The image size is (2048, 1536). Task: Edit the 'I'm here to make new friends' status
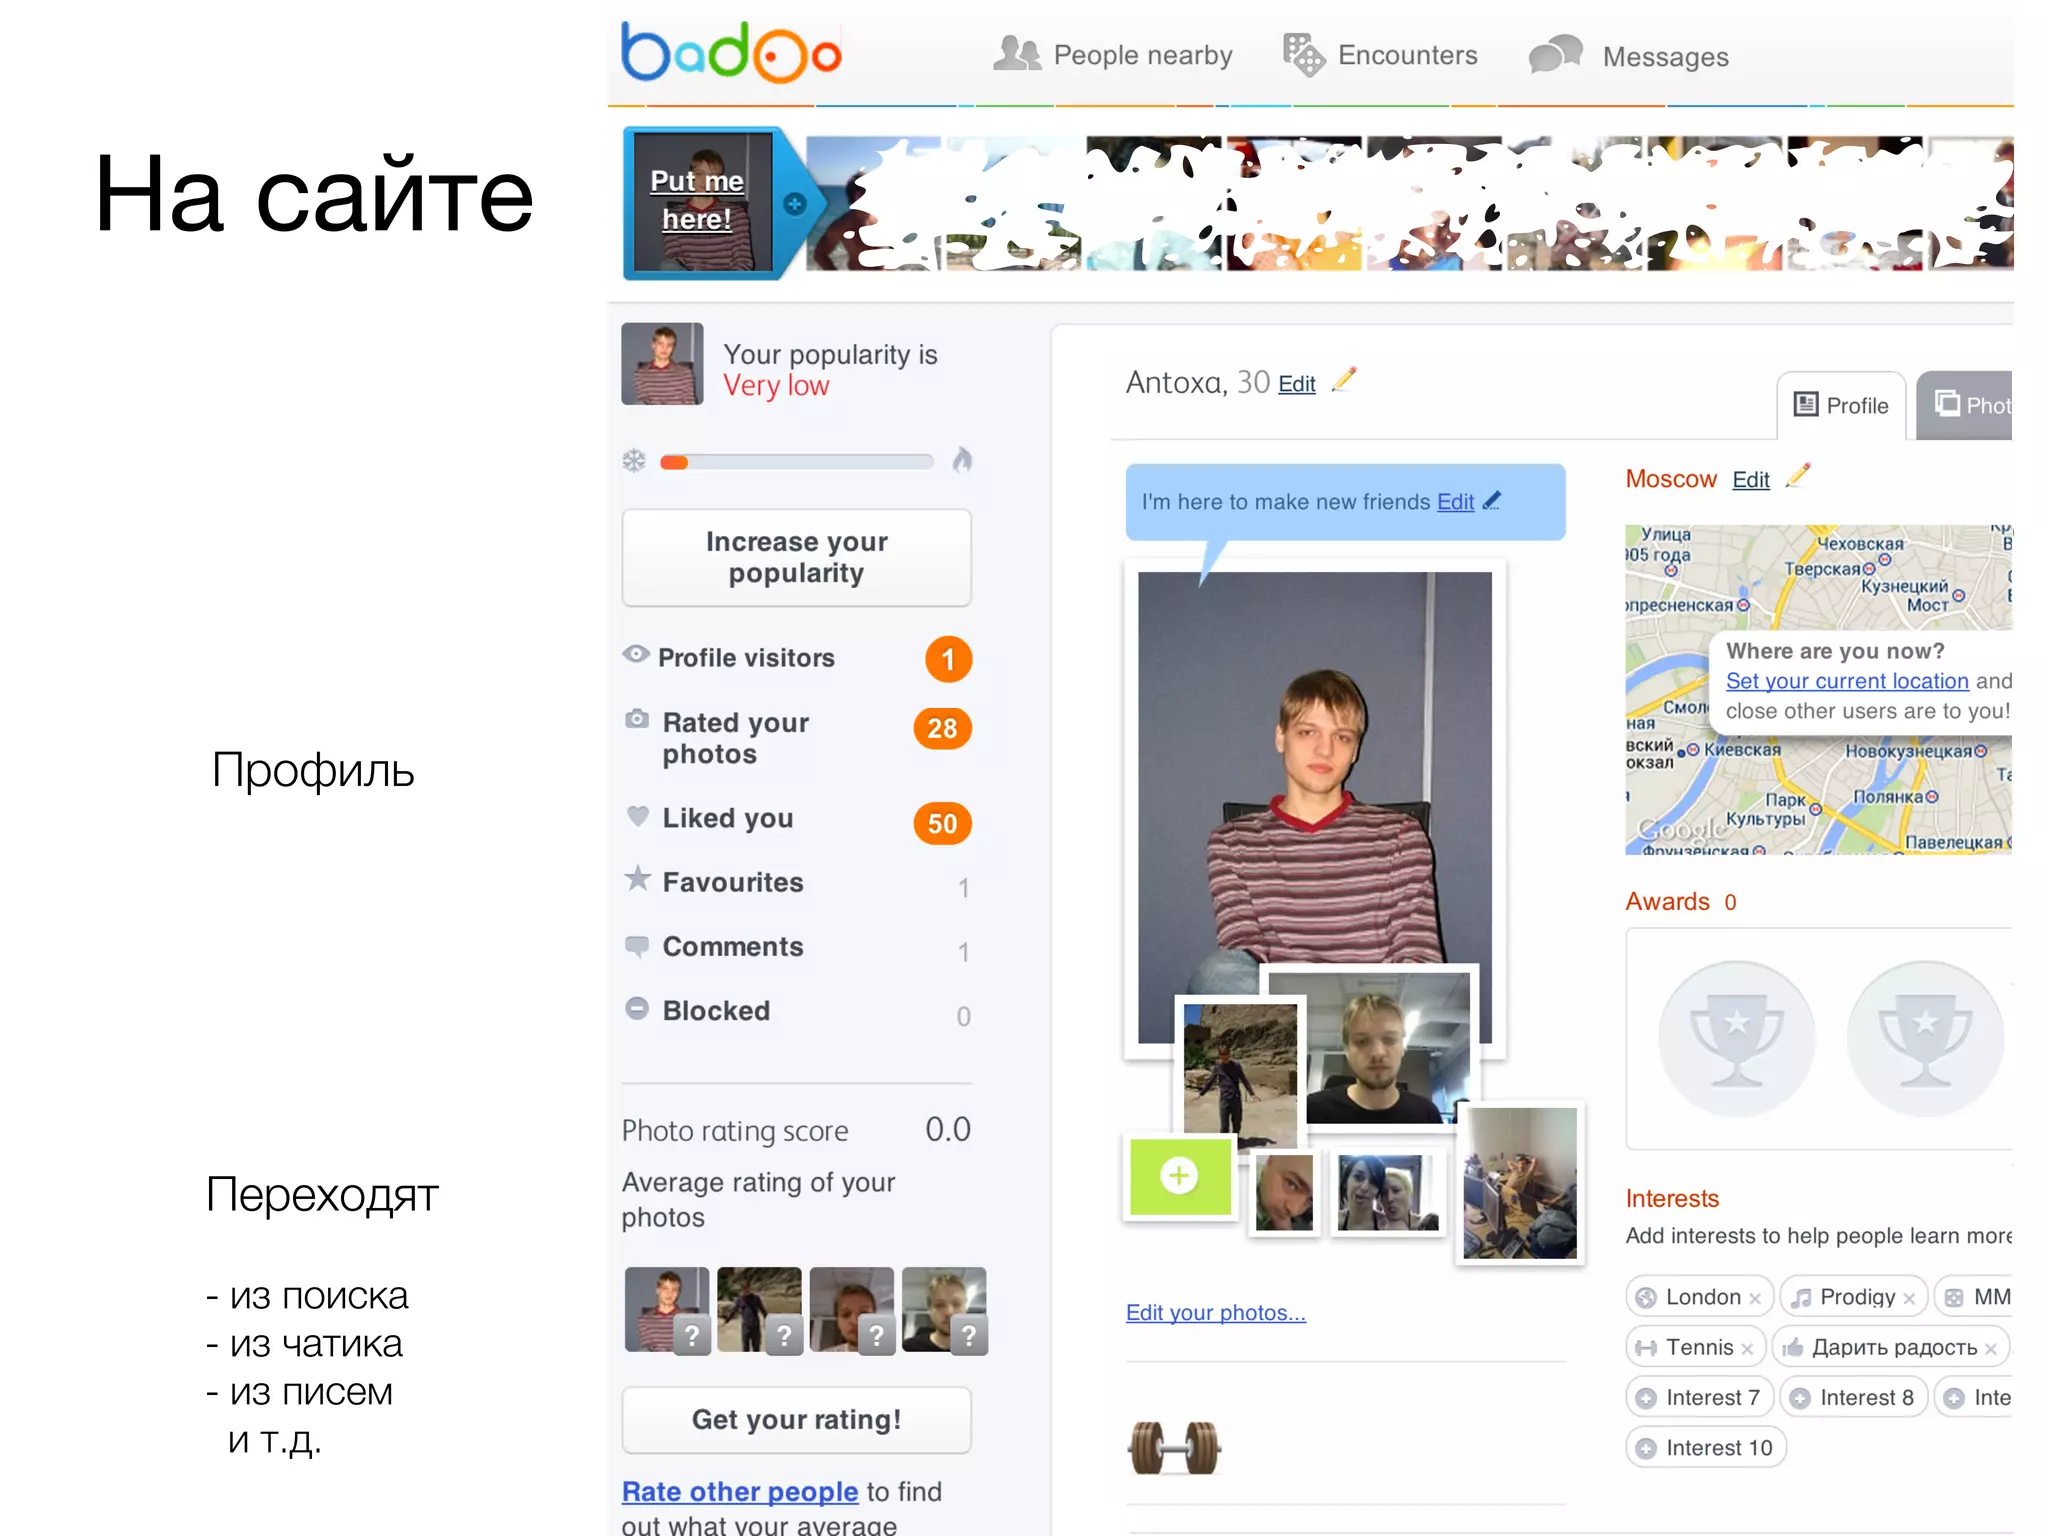pyautogui.click(x=1455, y=502)
